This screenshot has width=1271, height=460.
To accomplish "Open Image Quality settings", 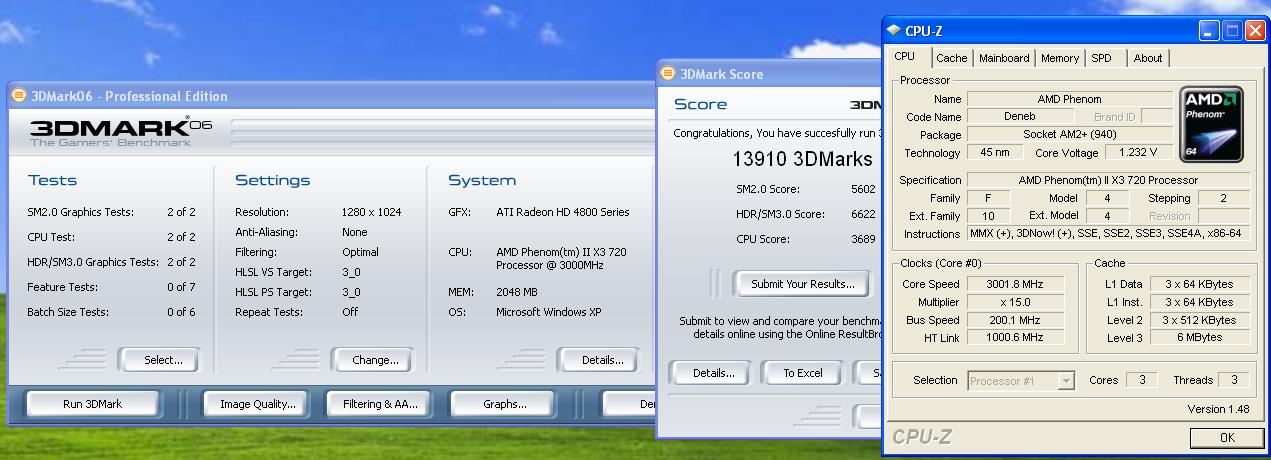I will point(250,404).
